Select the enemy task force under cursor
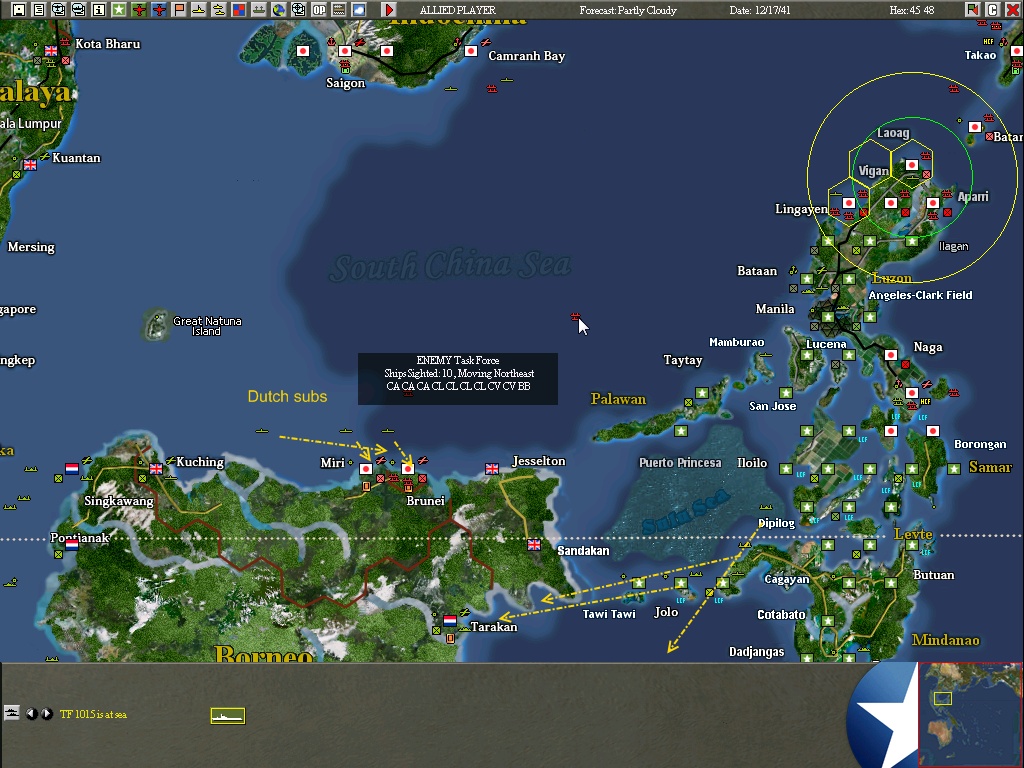This screenshot has height=768, width=1024. point(575,317)
